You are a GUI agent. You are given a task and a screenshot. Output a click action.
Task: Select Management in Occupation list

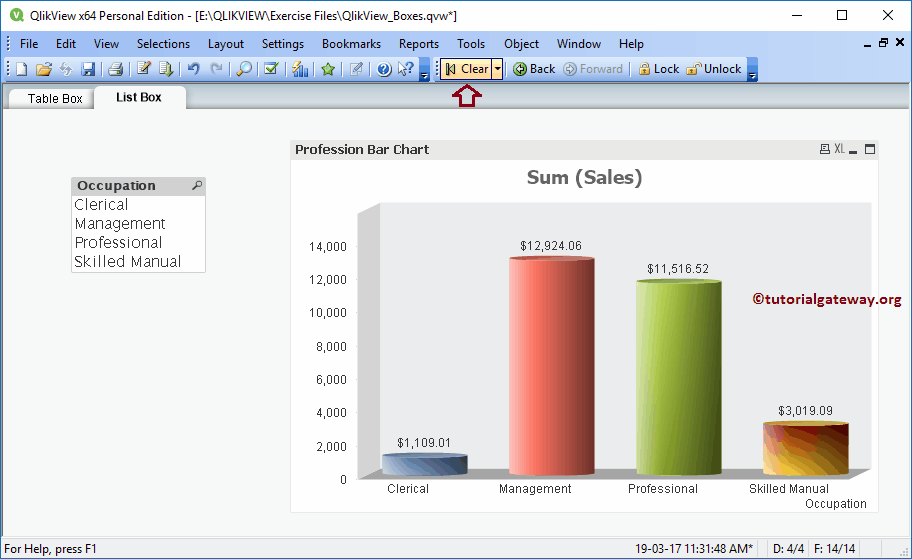click(x=138, y=224)
